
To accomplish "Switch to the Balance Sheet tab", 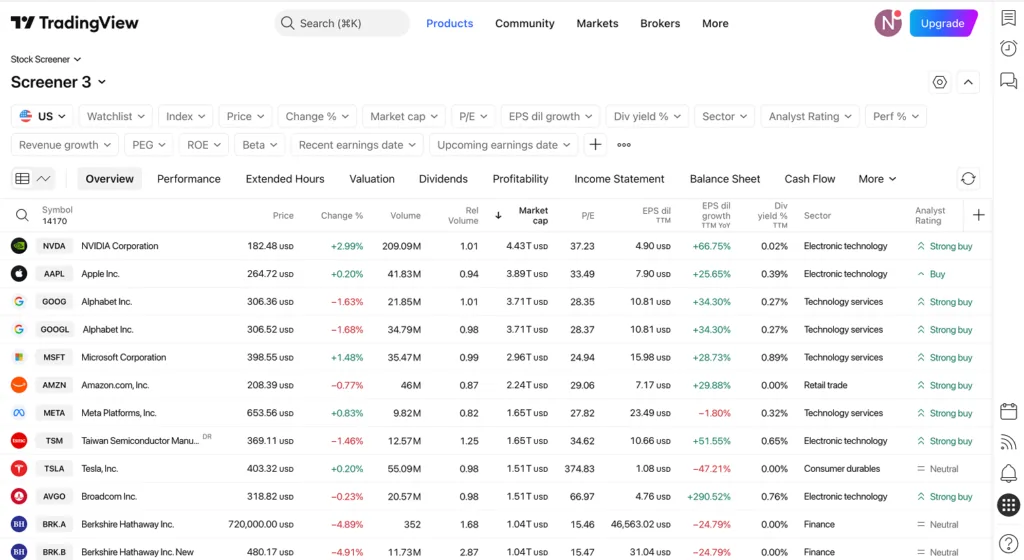I will coord(725,179).
